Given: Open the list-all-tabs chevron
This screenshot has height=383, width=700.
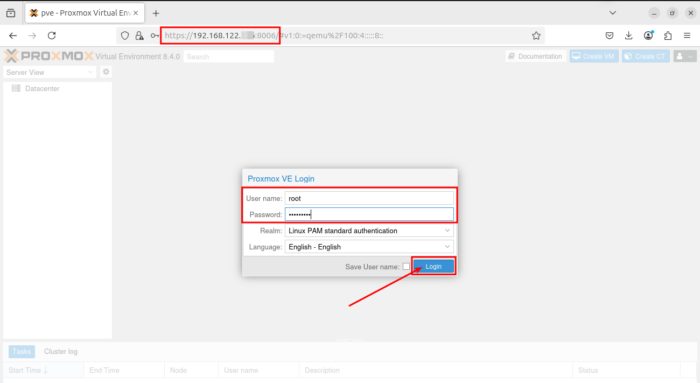Looking at the screenshot, I should point(612,13).
